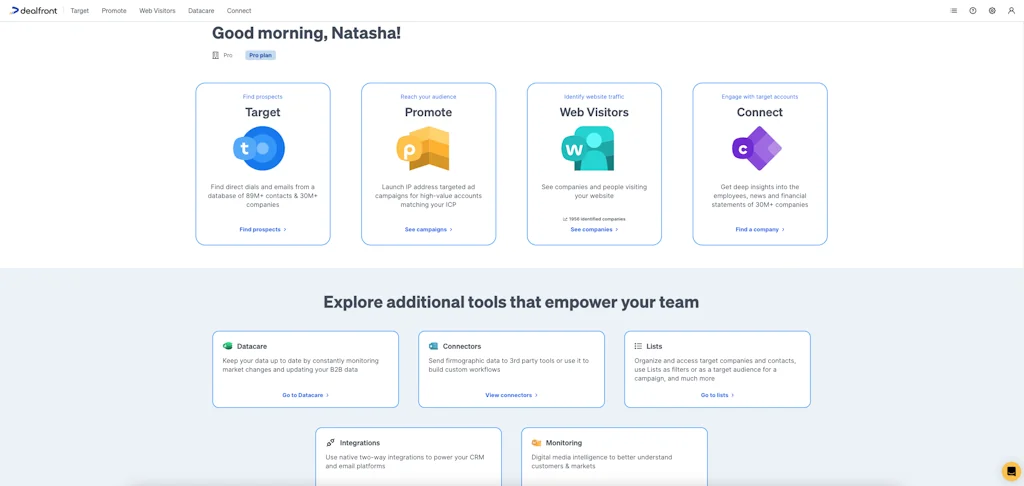This screenshot has height=486, width=1024.
Task: Click the Web Visitors card heading
Action: coord(594,112)
